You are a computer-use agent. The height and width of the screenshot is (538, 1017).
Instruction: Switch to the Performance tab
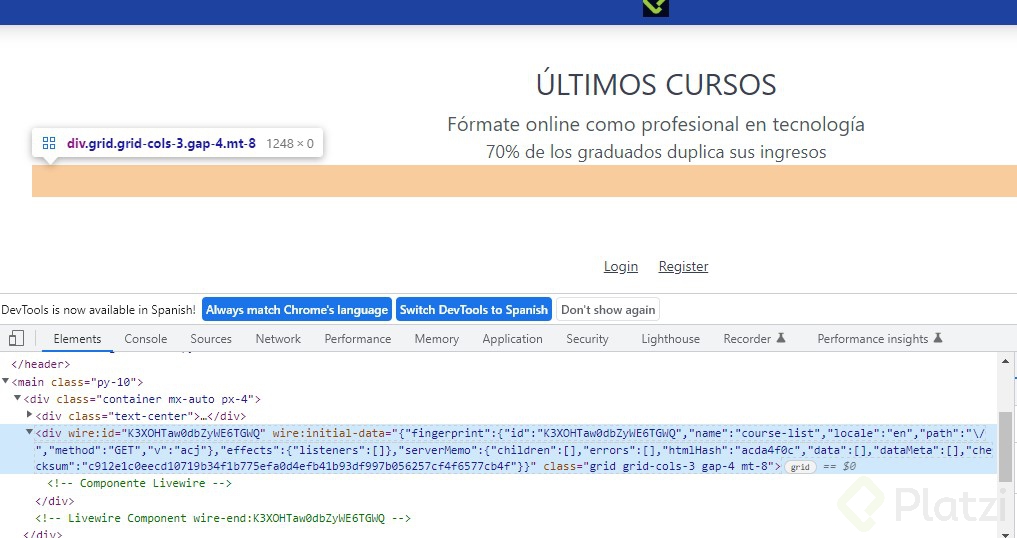click(357, 339)
